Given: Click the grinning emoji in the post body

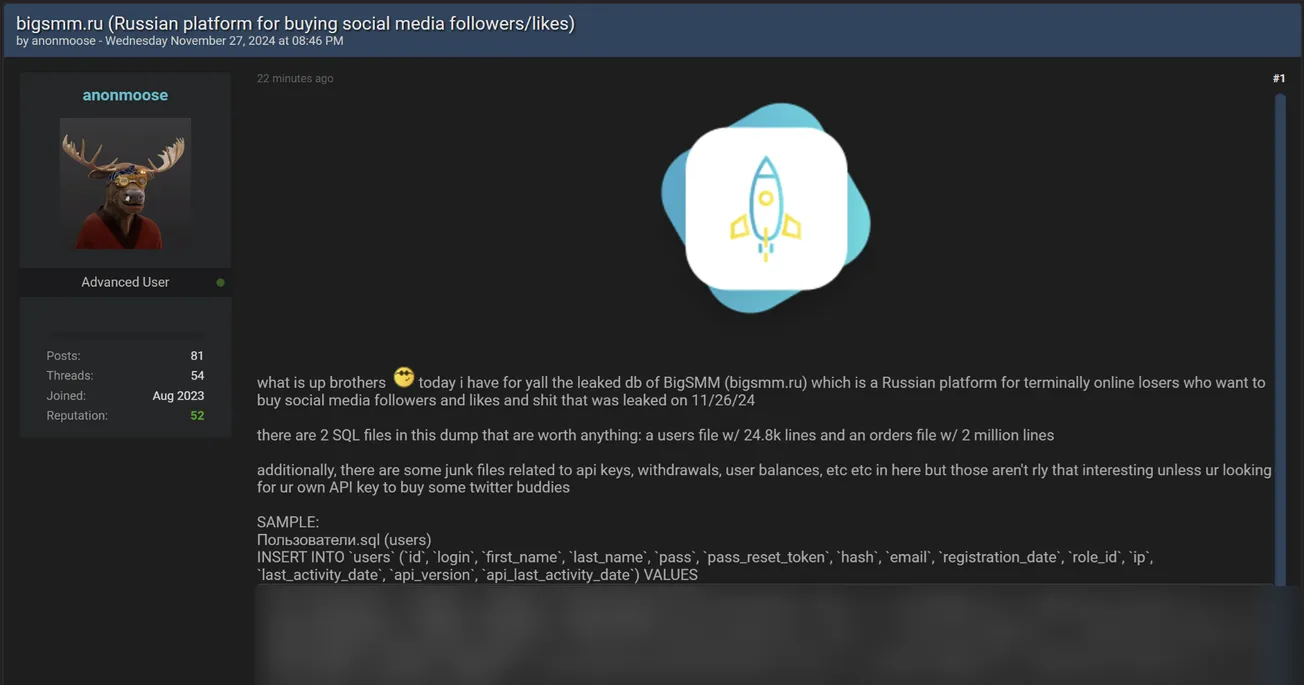Looking at the screenshot, I should 403,377.
